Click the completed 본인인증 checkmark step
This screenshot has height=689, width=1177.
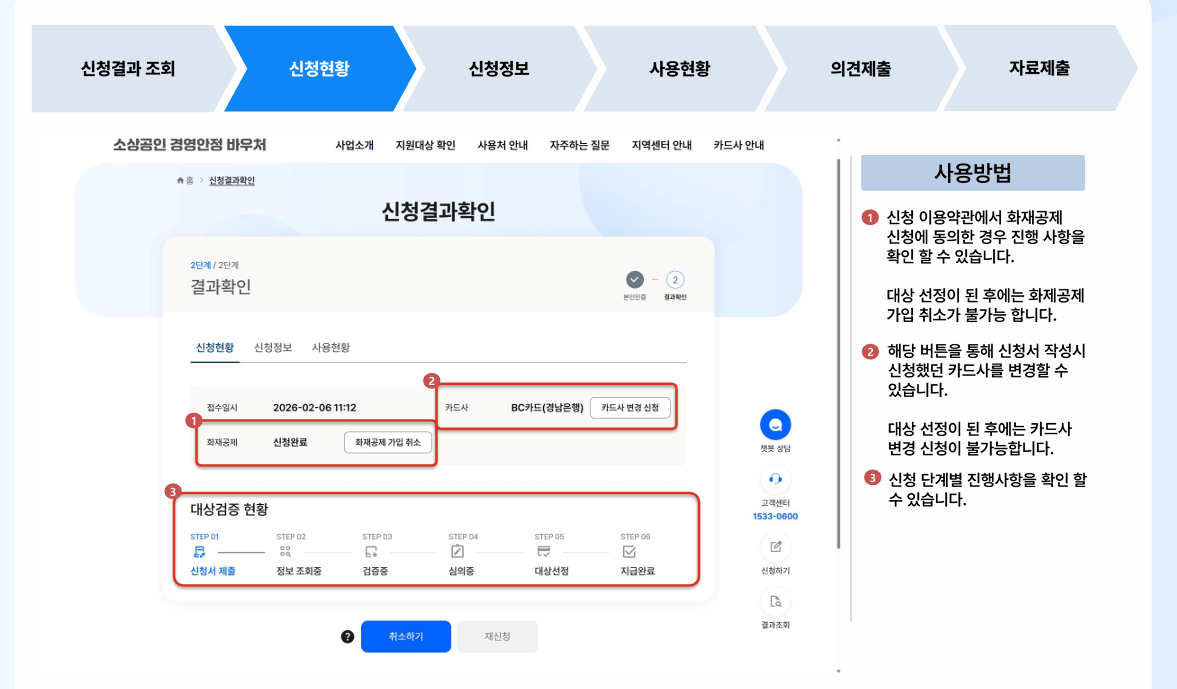coord(635,280)
